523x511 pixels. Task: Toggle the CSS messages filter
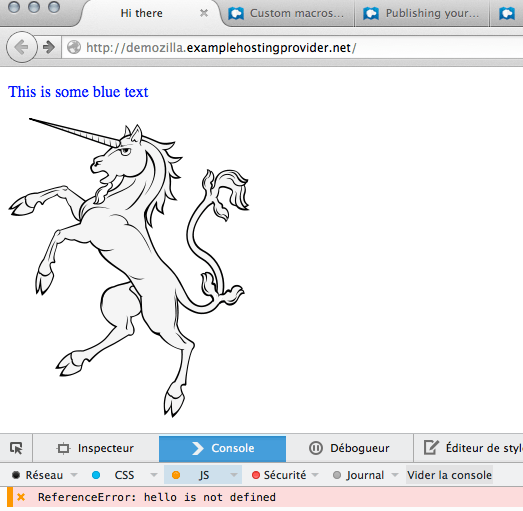113,475
